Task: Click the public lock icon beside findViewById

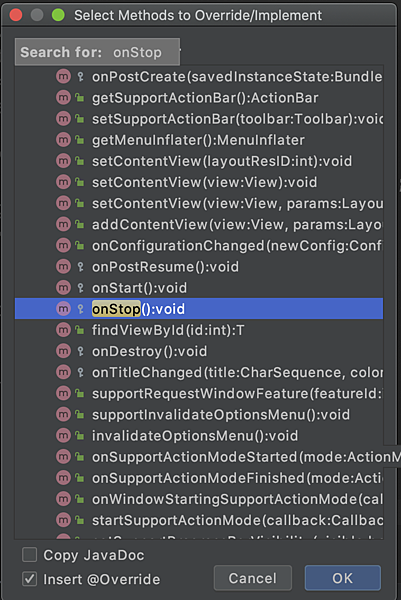Action: pyautogui.click(x=80, y=330)
